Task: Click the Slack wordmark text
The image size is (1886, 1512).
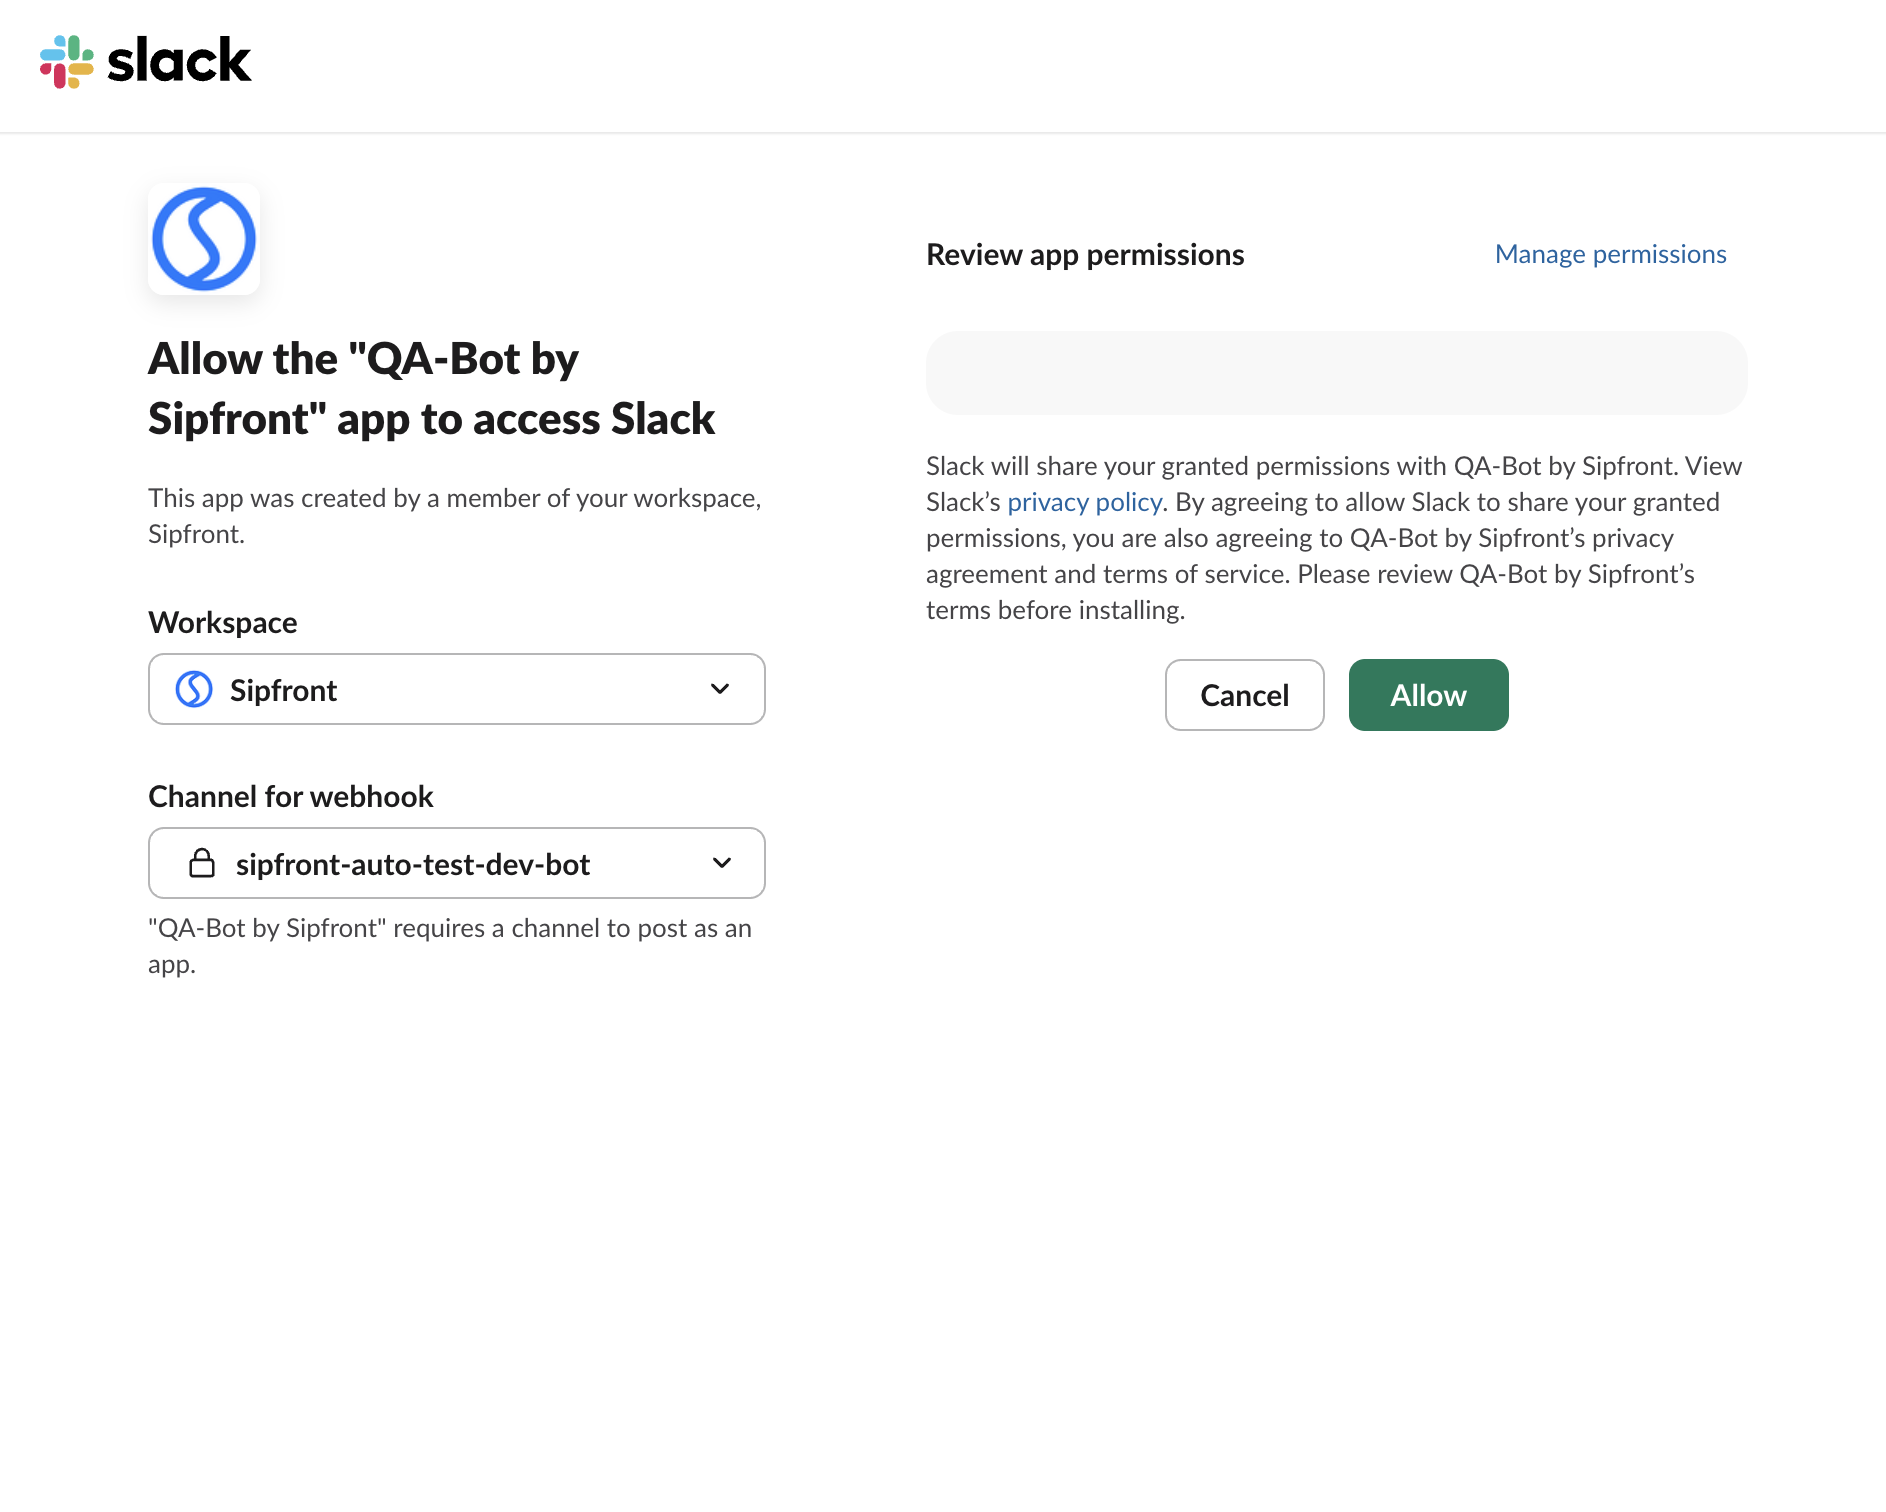Action: tap(179, 61)
